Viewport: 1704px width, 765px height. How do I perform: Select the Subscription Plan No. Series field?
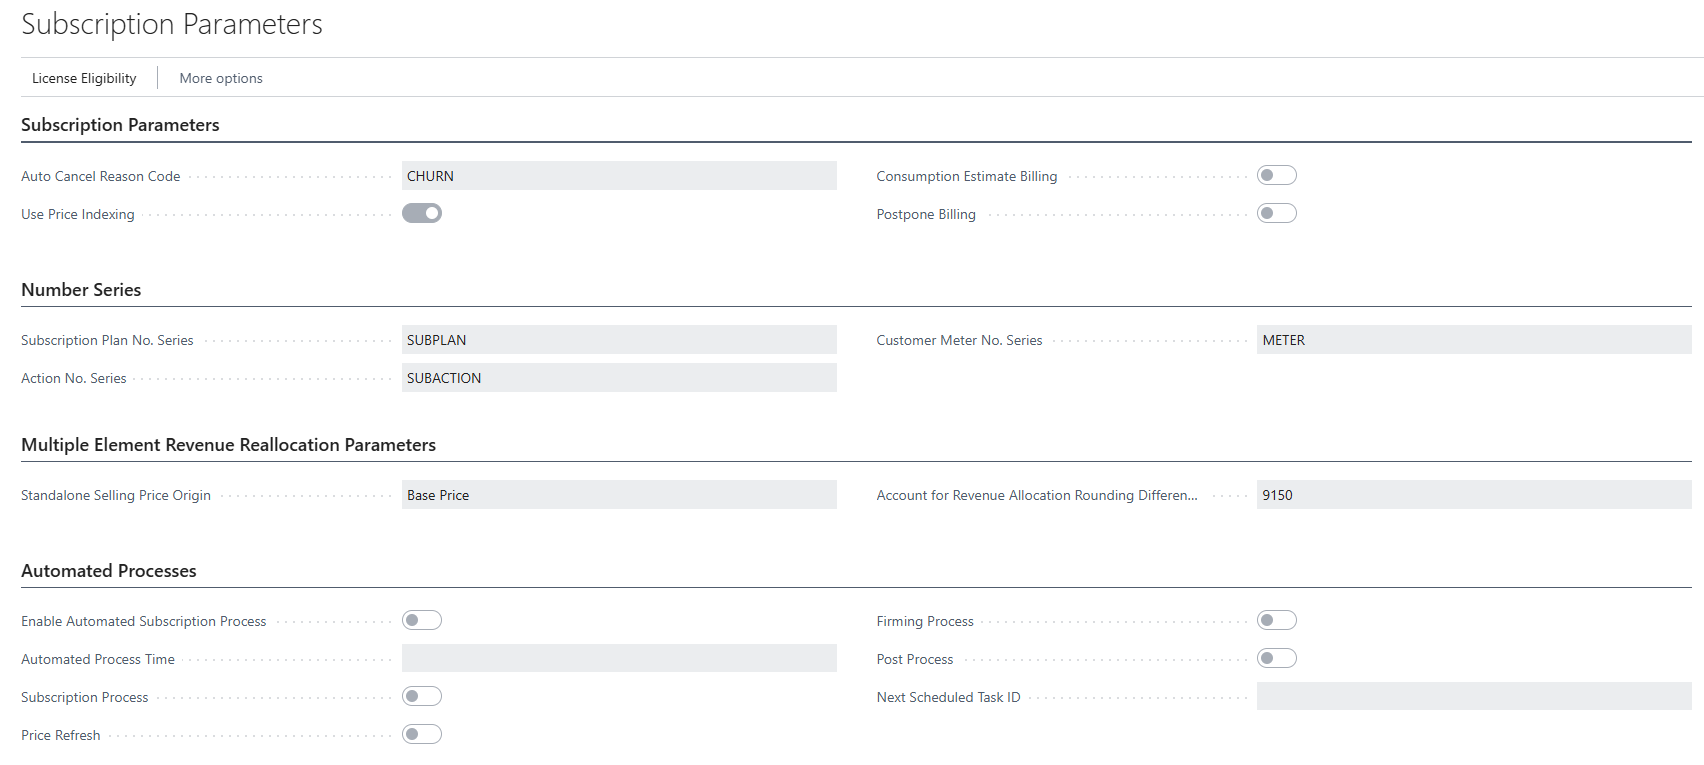tap(618, 340)
